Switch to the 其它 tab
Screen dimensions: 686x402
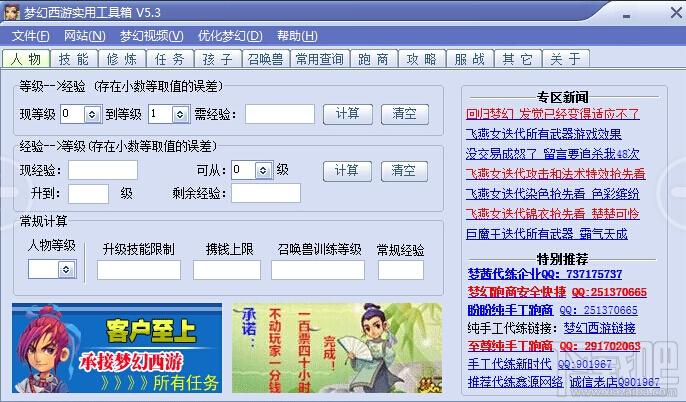(x=518, y=59)
